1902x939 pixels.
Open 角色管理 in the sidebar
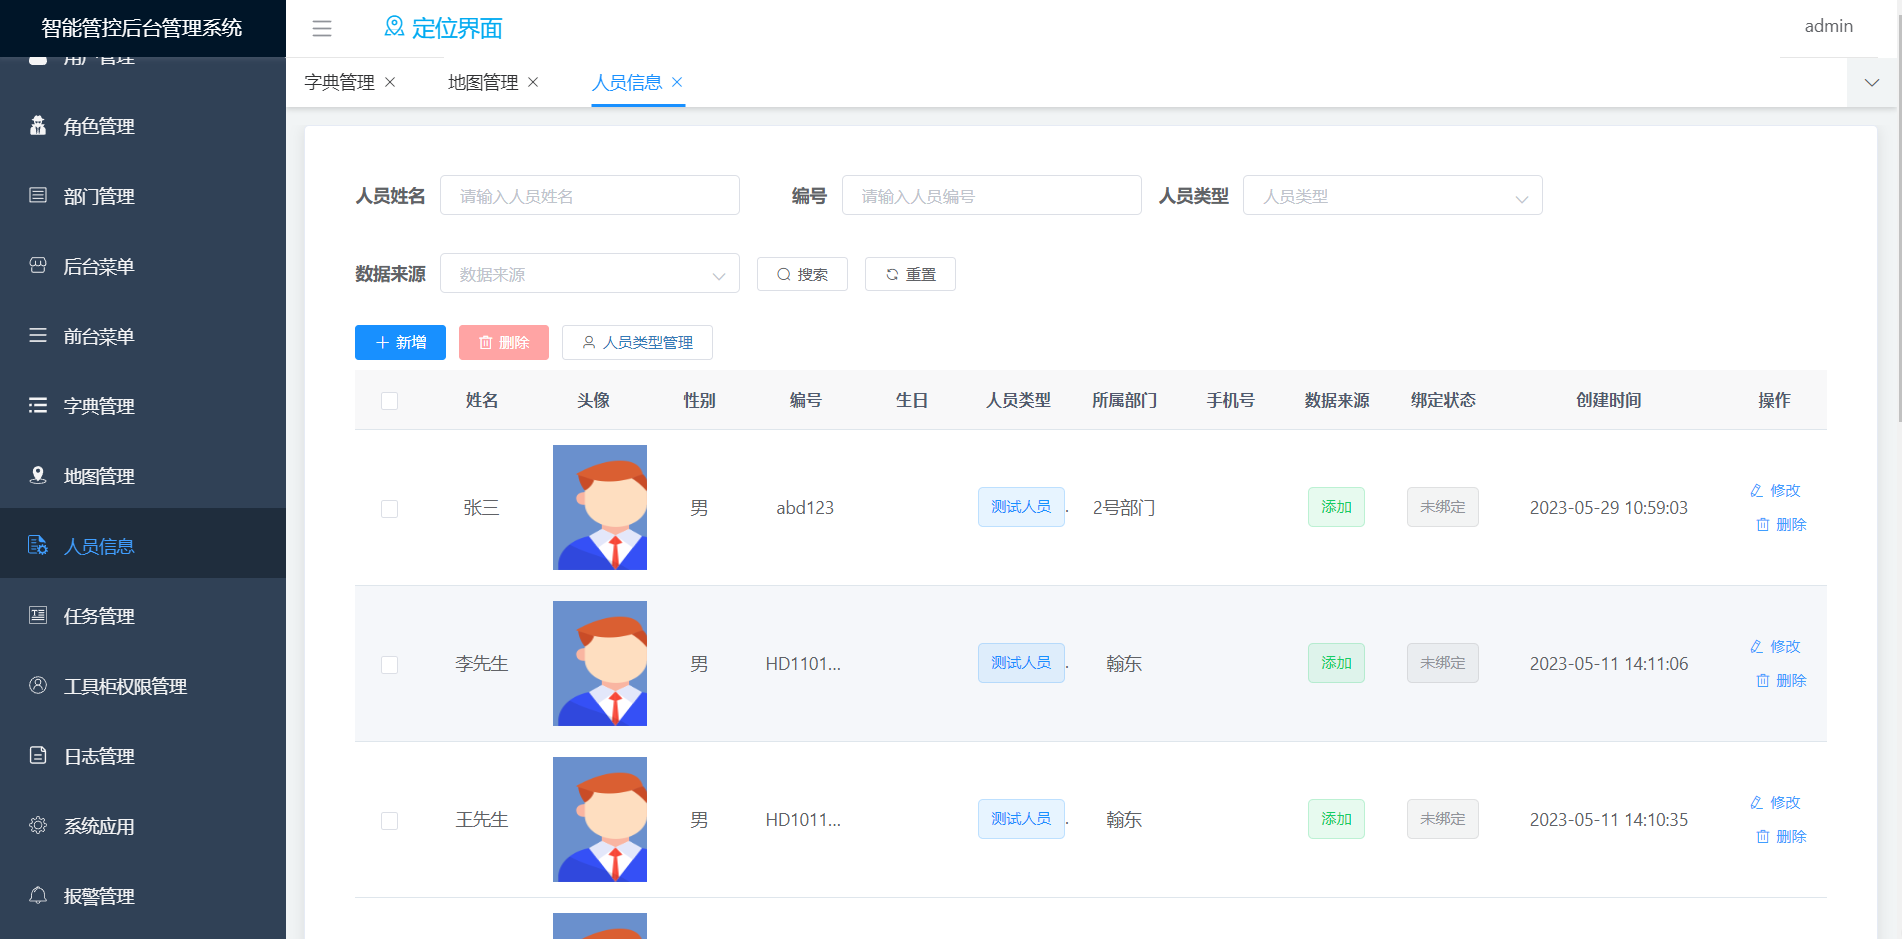99,127
